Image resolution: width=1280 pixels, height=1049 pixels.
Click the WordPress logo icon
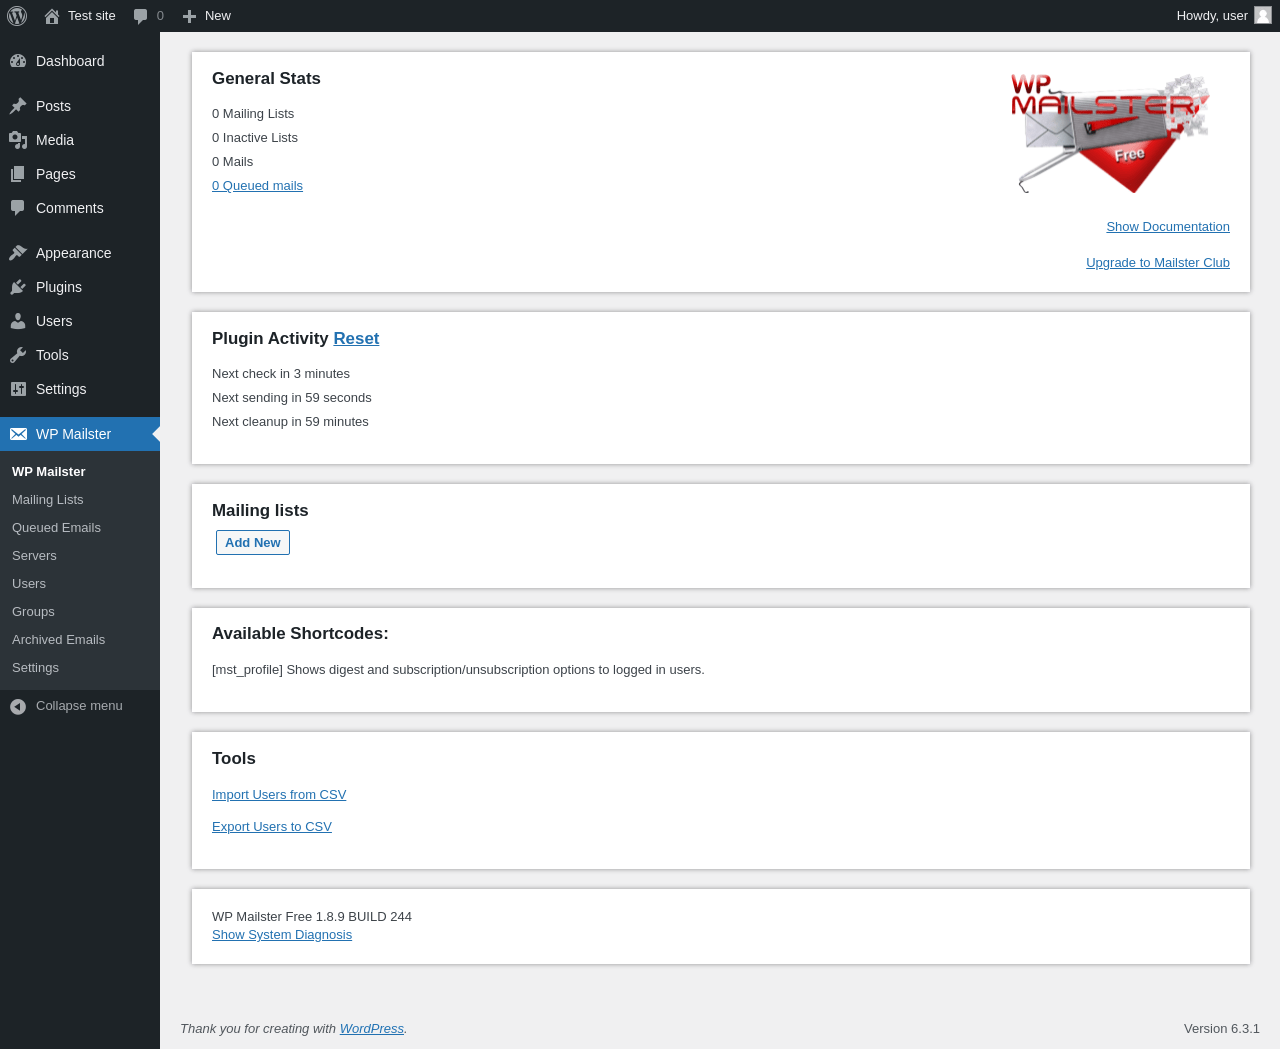coord(17,16)
